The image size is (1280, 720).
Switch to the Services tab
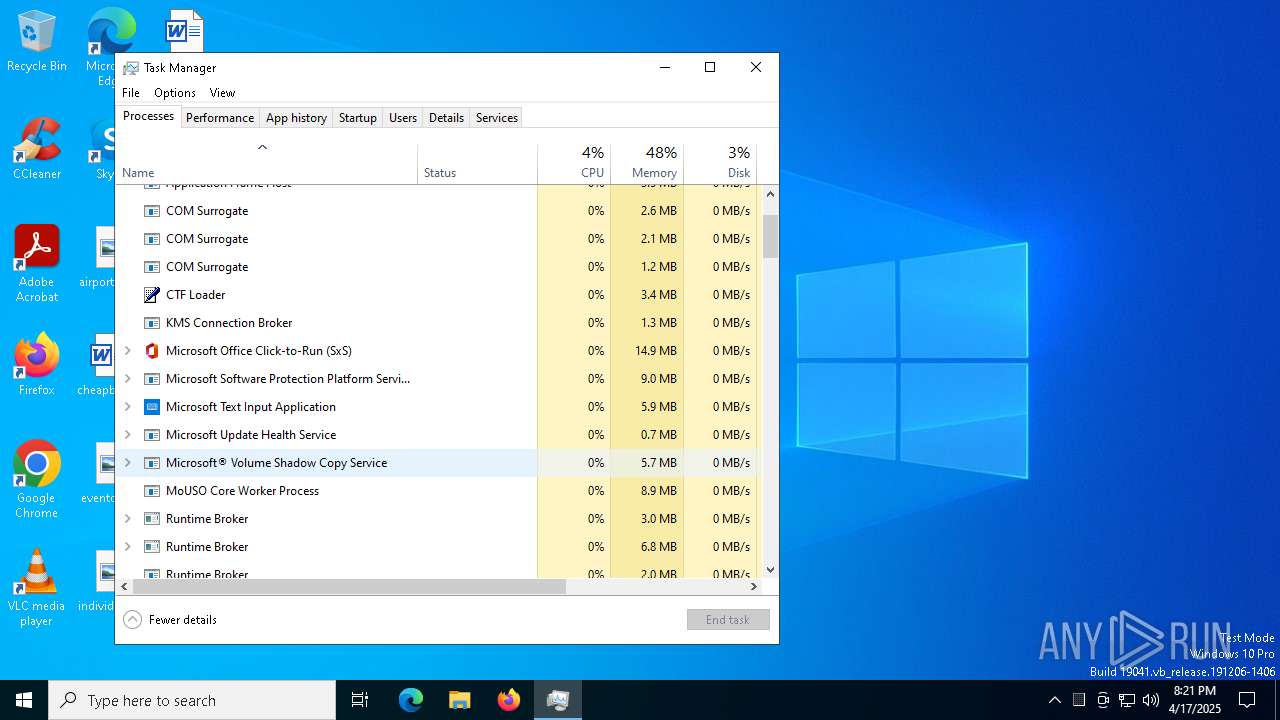pyautogui.click(x=497, y=118)
